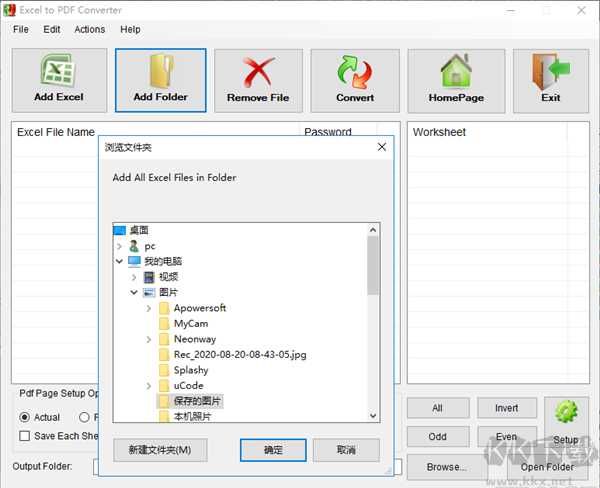The height and width of the screenshot is (488, 600).
Task: Open Setup with the green gear icon
Action: tap(566, 414)
